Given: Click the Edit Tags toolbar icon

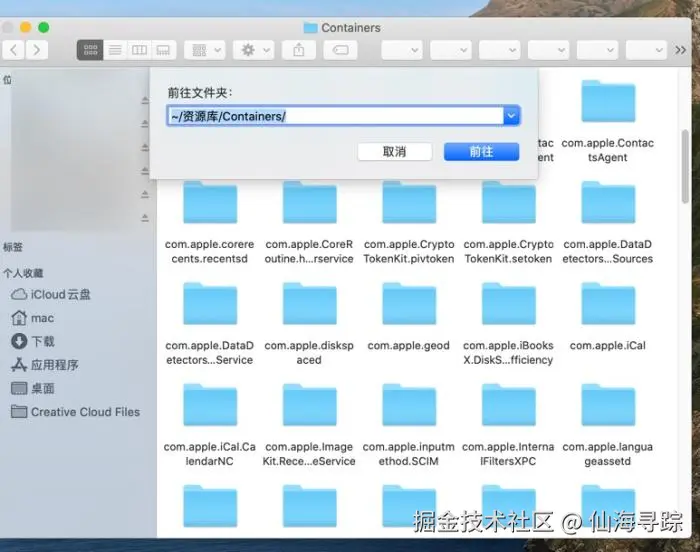Looking at the screenshot, I should [x=340, y=50].
